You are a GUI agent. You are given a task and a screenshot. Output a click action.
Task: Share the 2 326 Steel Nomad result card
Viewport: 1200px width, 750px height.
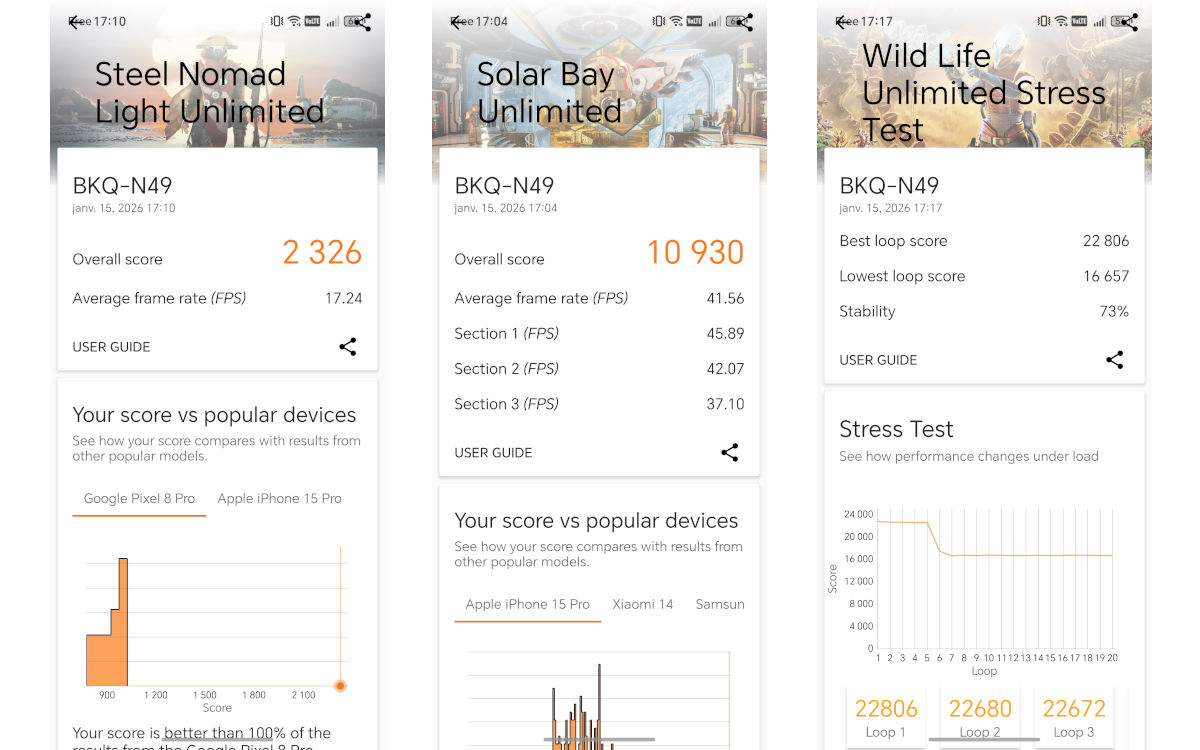pos(347,347)
